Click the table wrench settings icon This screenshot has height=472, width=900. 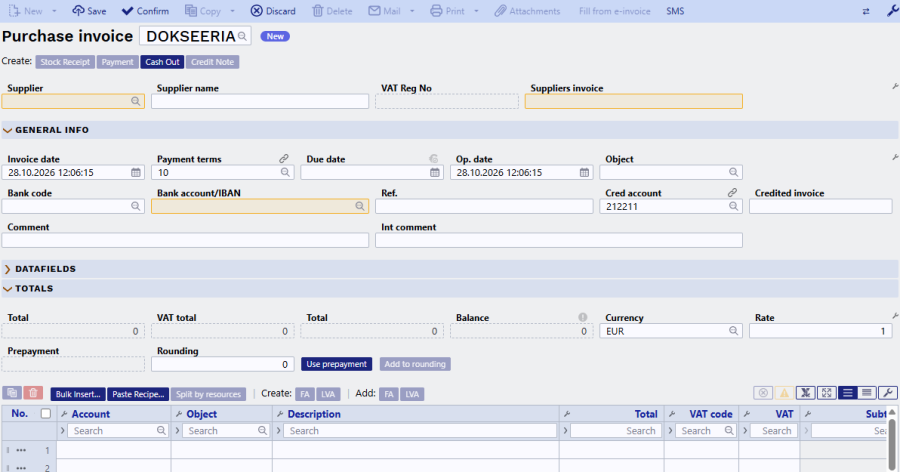pos(887,393)
